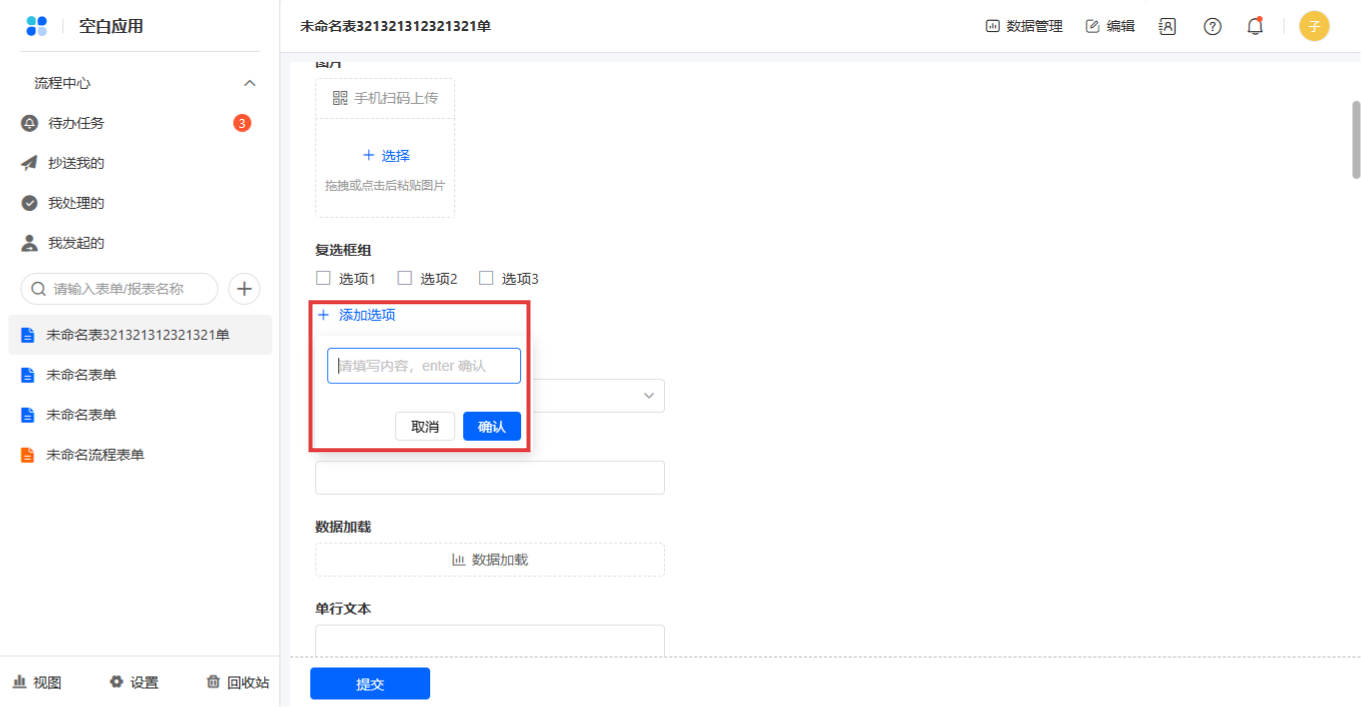
Task: Open 设置 settings in the sidebar footer
Action: [x=134, y=682]
